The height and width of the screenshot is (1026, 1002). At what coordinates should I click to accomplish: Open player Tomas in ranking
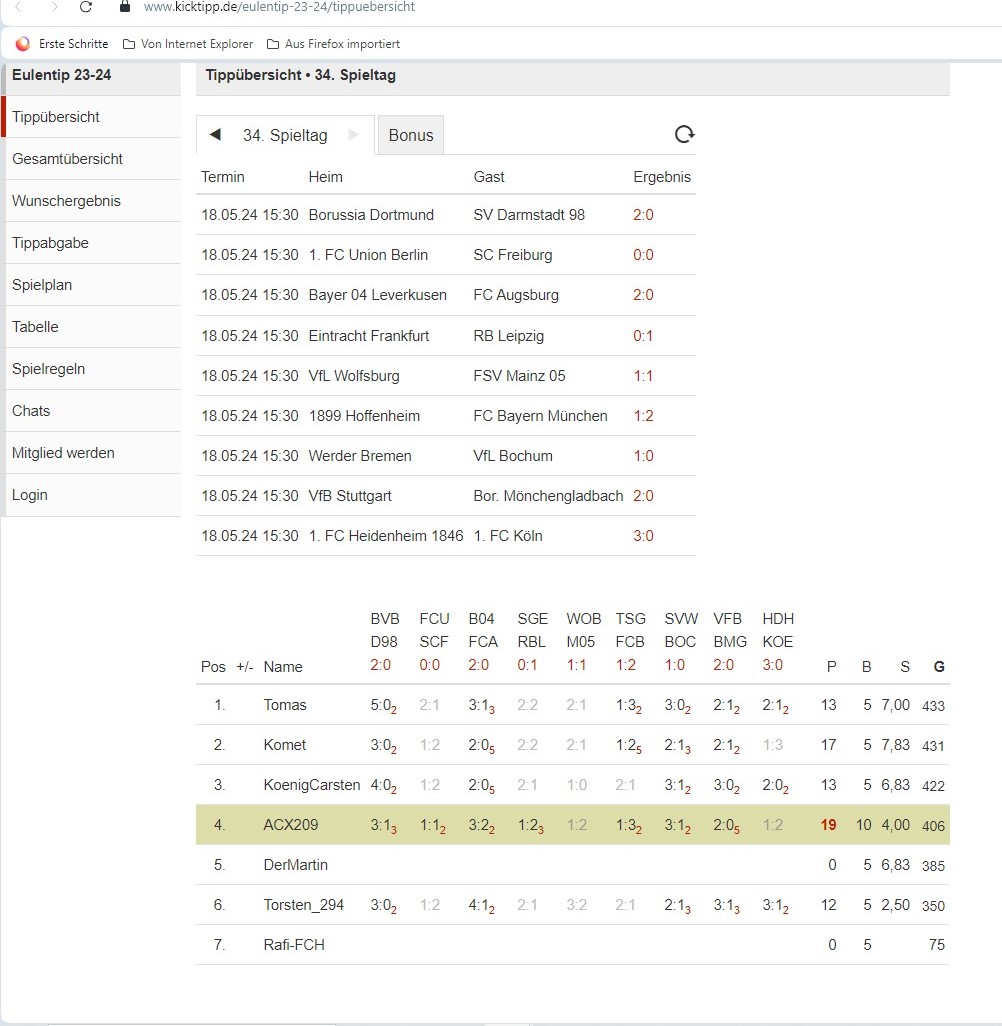[x=285, y=705]
